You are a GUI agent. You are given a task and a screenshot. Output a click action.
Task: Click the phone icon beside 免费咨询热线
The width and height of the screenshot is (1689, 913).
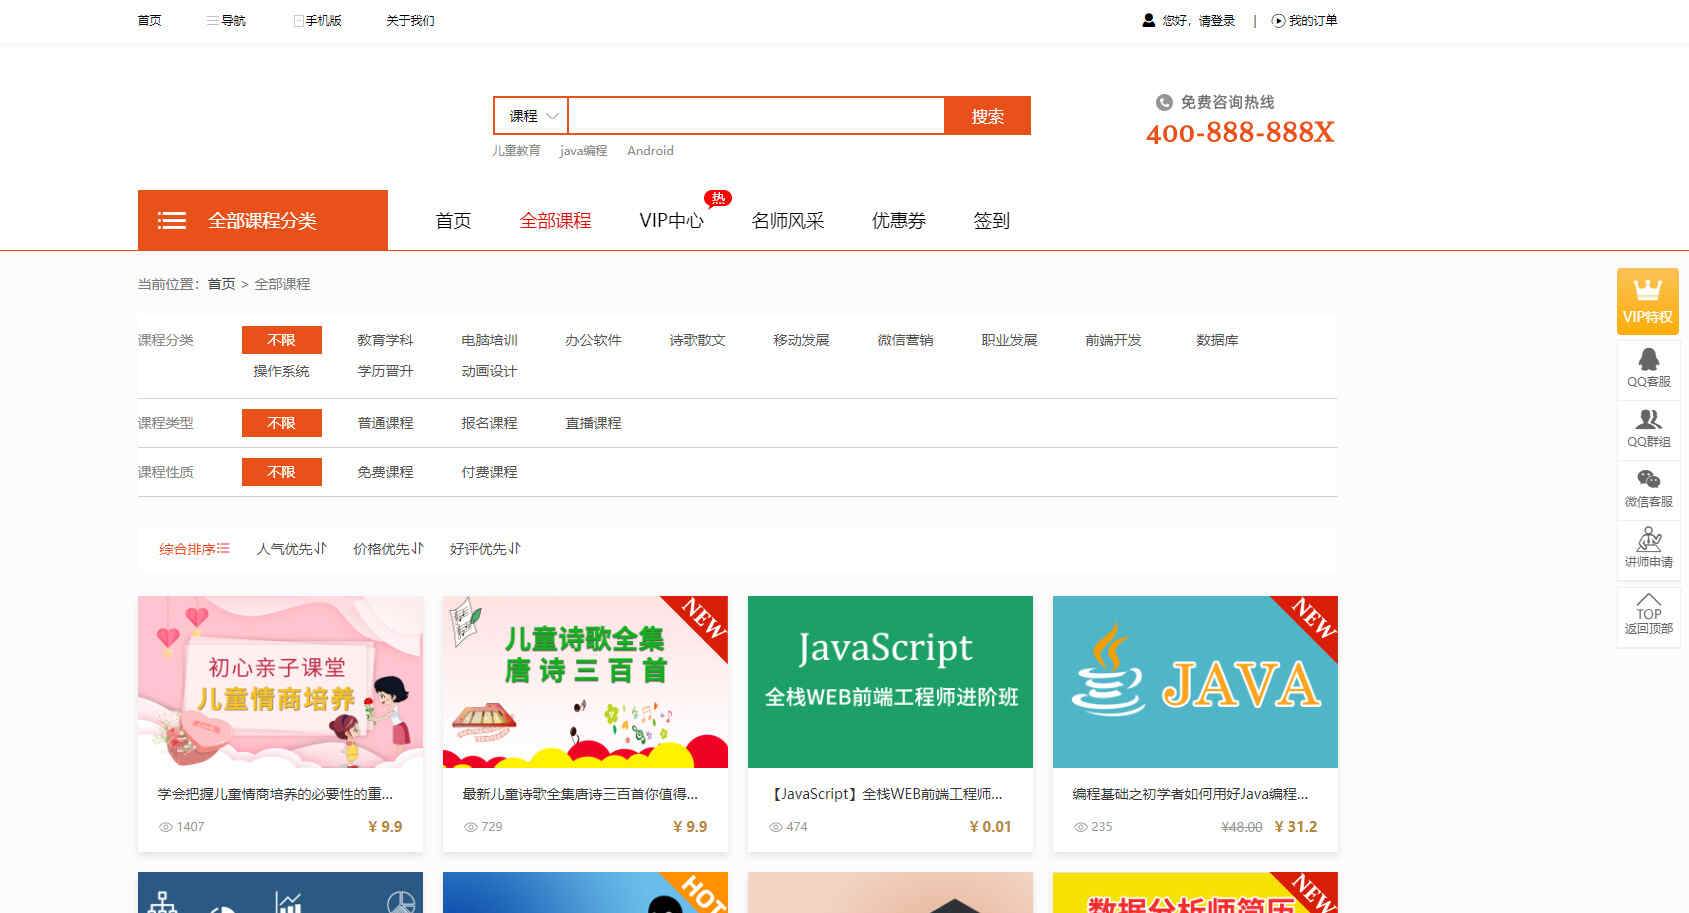(1164, 102)
